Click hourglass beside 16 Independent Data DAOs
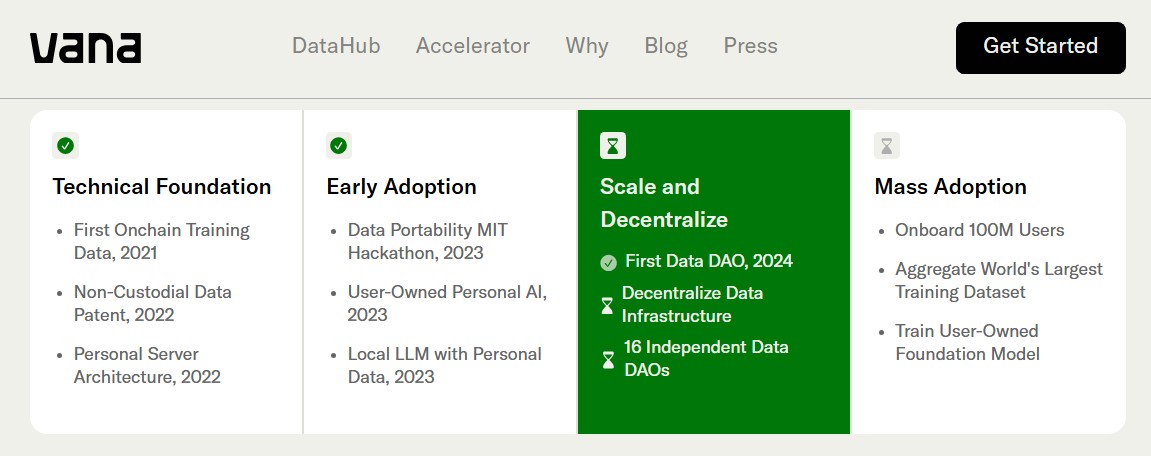The image size is (1151, 456). tap(609, 360)
